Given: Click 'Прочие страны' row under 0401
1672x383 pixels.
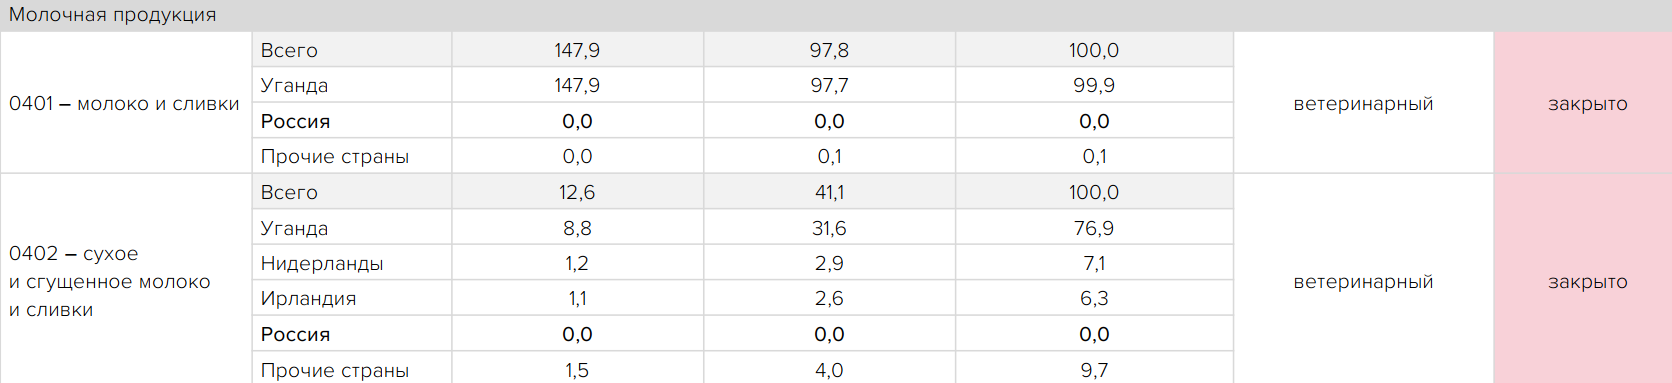Looking at the screenshot, I should 742,156.
